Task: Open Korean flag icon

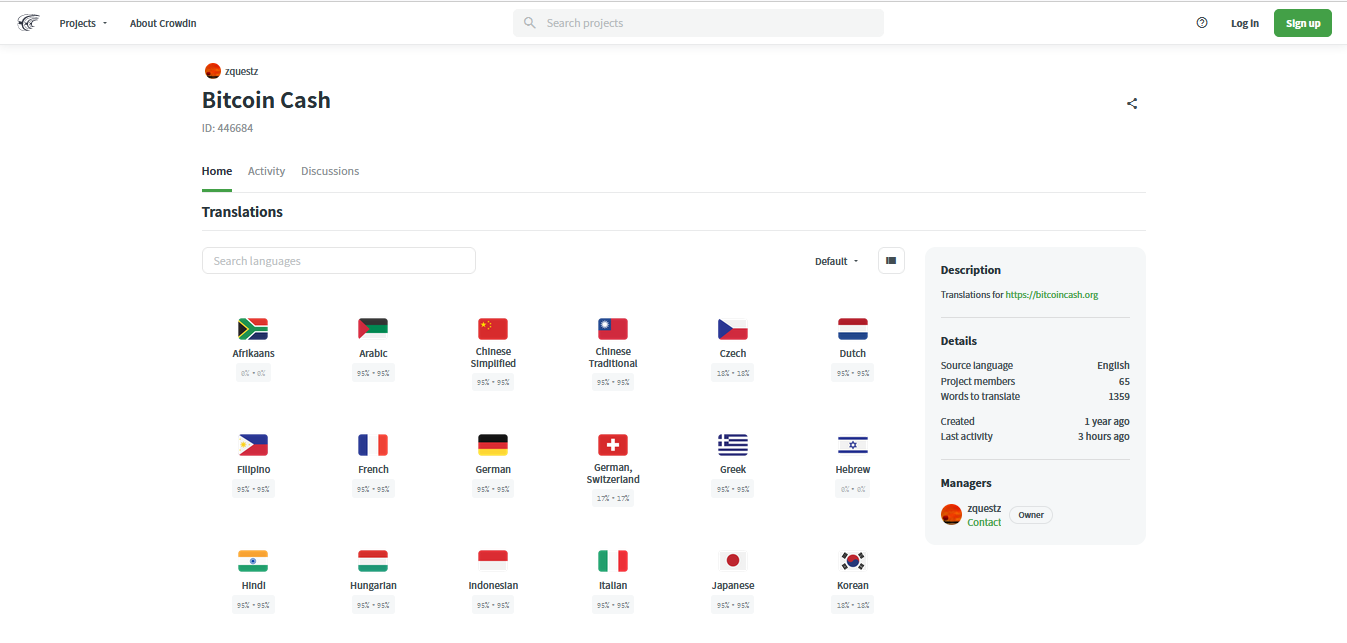Action: (x=853, y=561)
